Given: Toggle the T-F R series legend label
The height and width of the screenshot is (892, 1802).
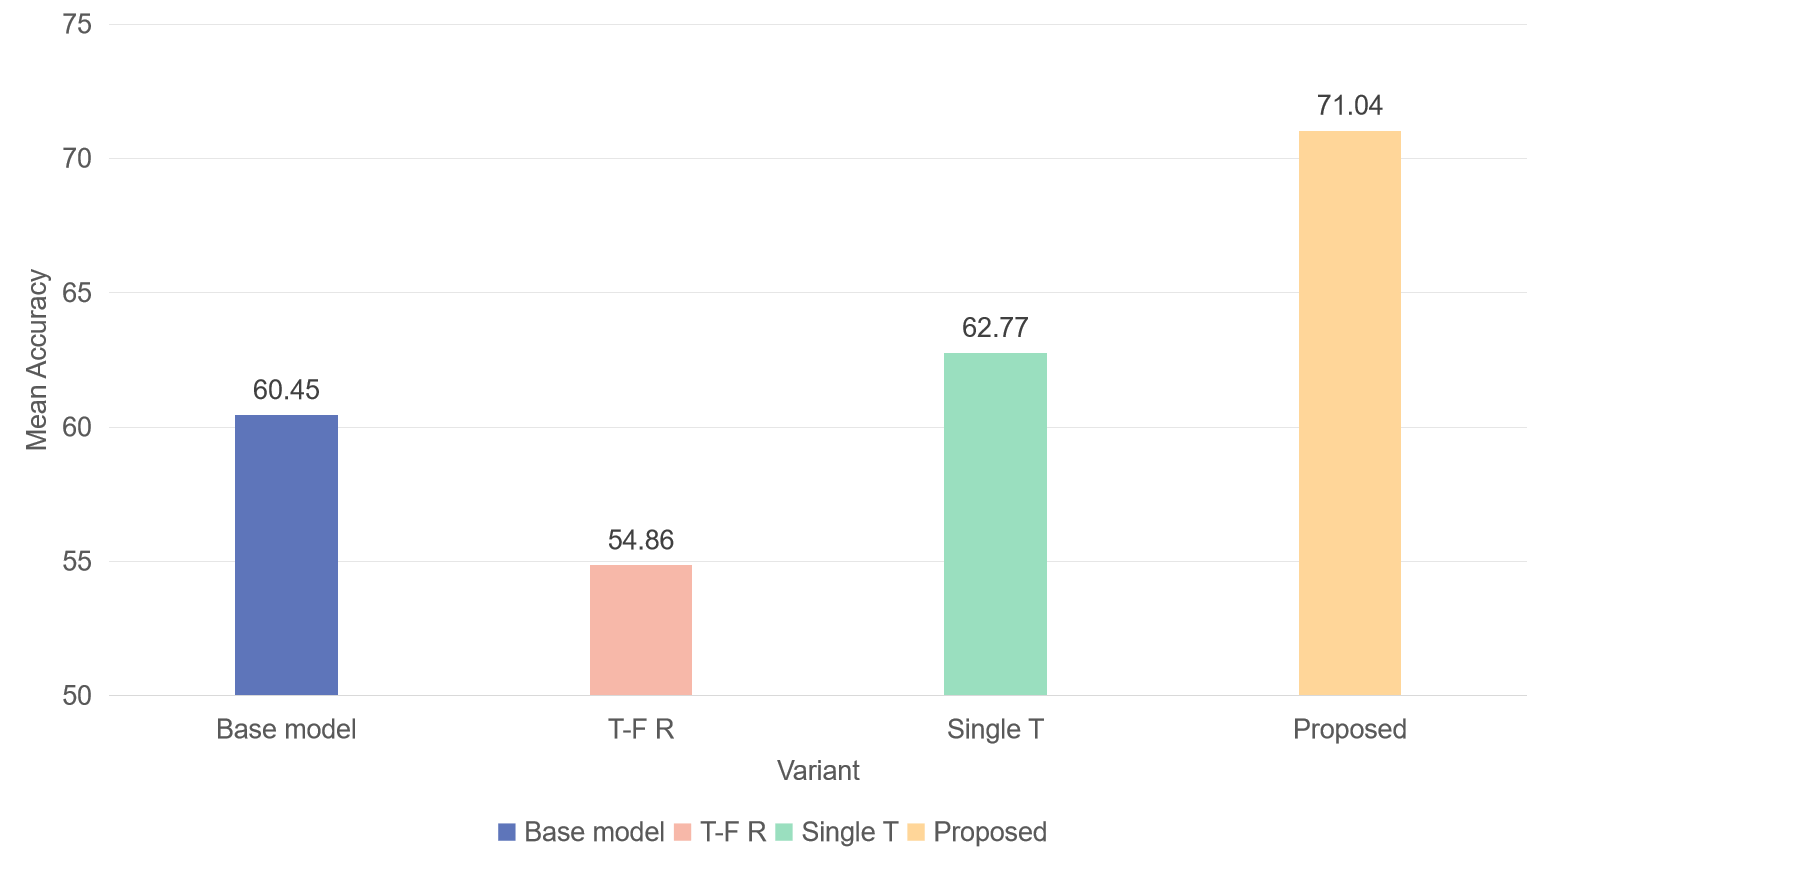Looking at the screenshot, I should coord(733,832).
